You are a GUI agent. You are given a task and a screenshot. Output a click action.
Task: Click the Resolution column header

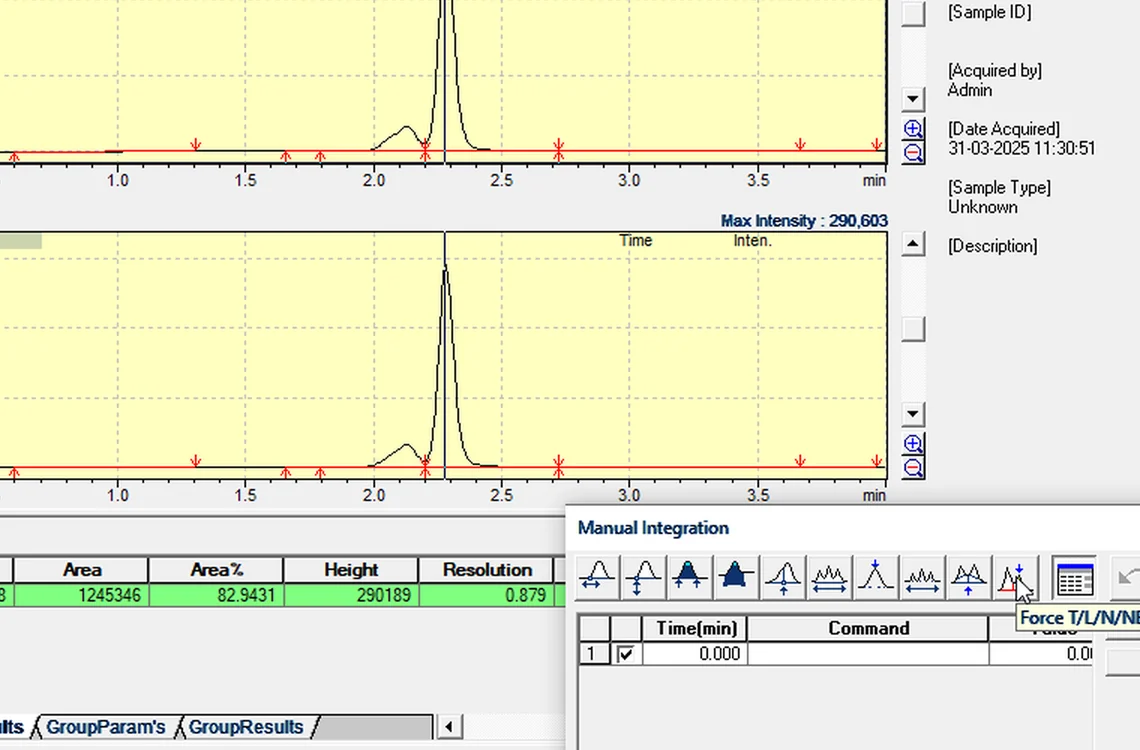486,570
